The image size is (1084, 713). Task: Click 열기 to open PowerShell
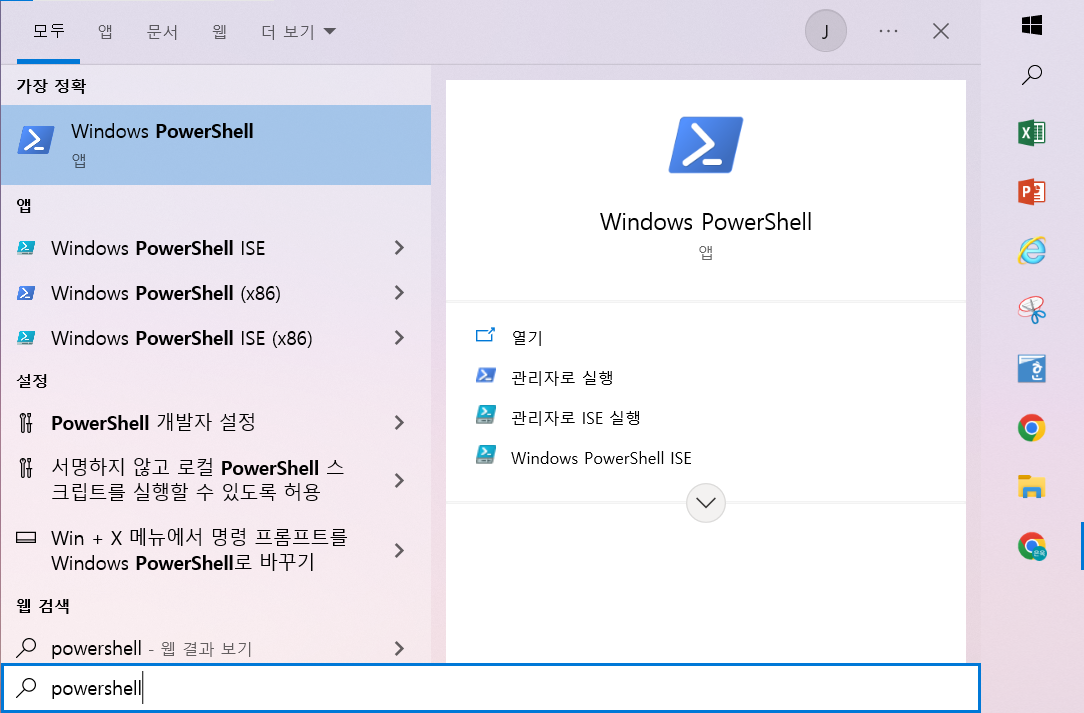coord(527,337)
